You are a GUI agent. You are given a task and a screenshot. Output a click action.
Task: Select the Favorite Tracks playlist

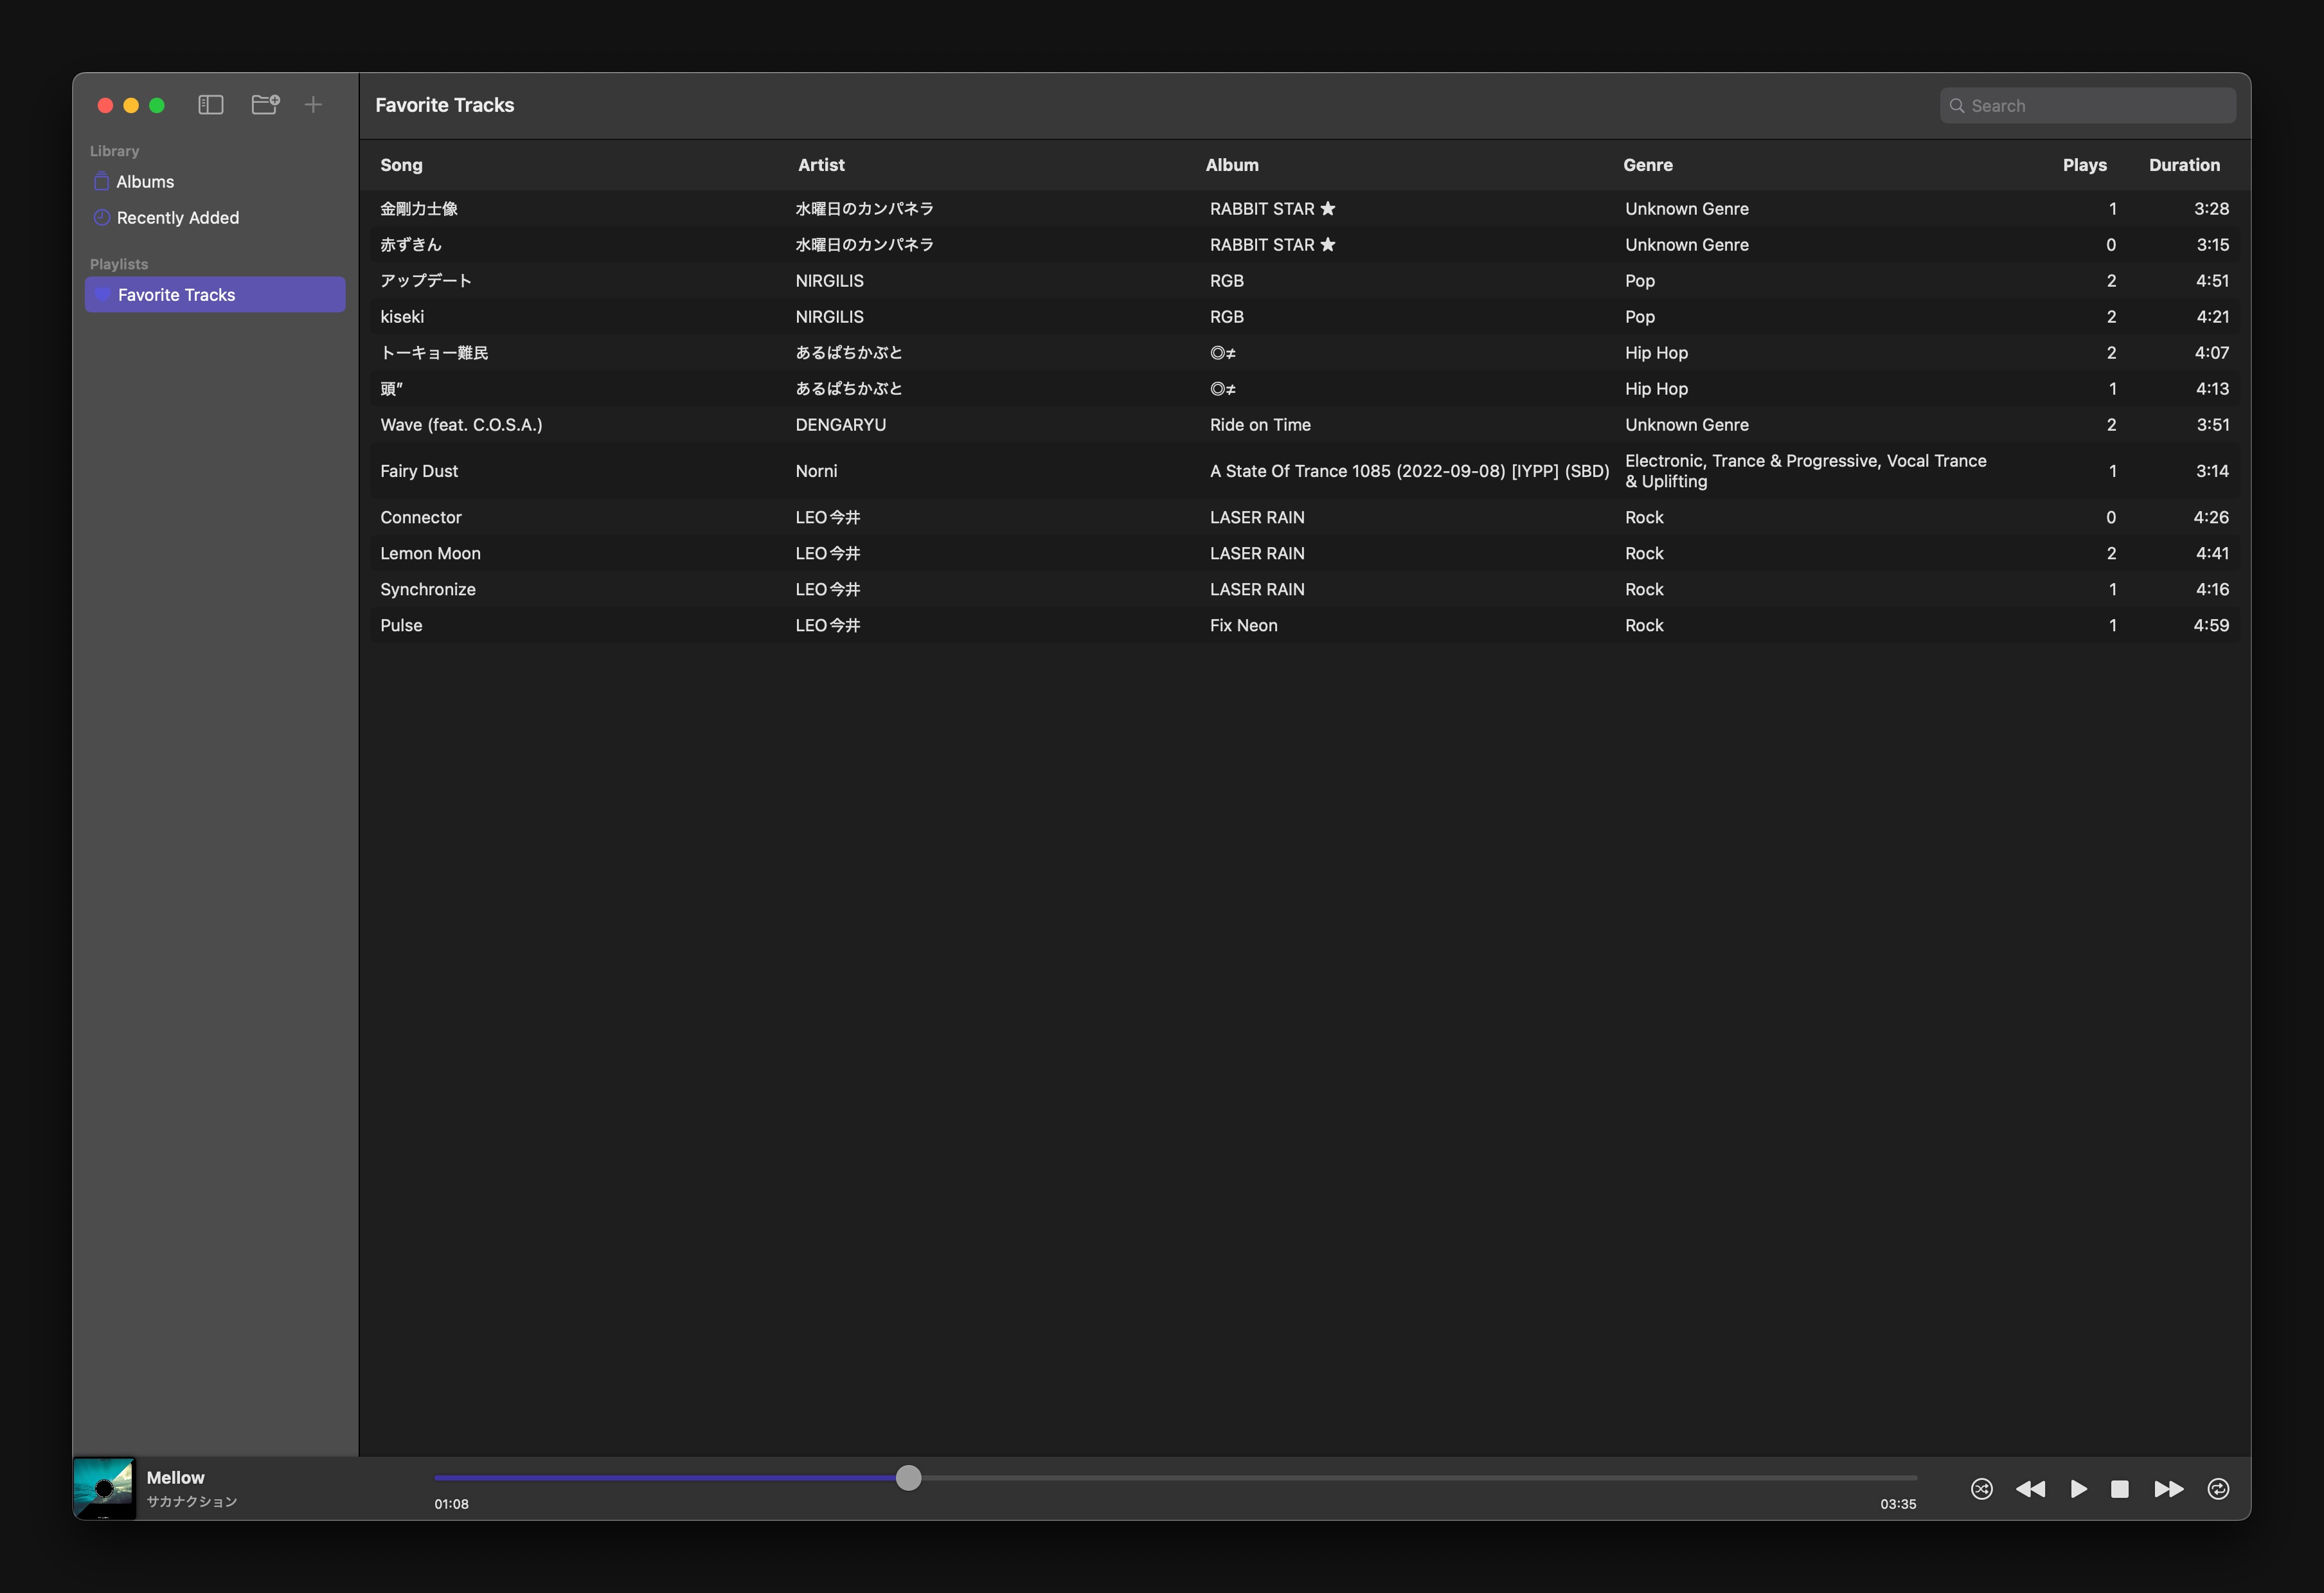(215, 295)
